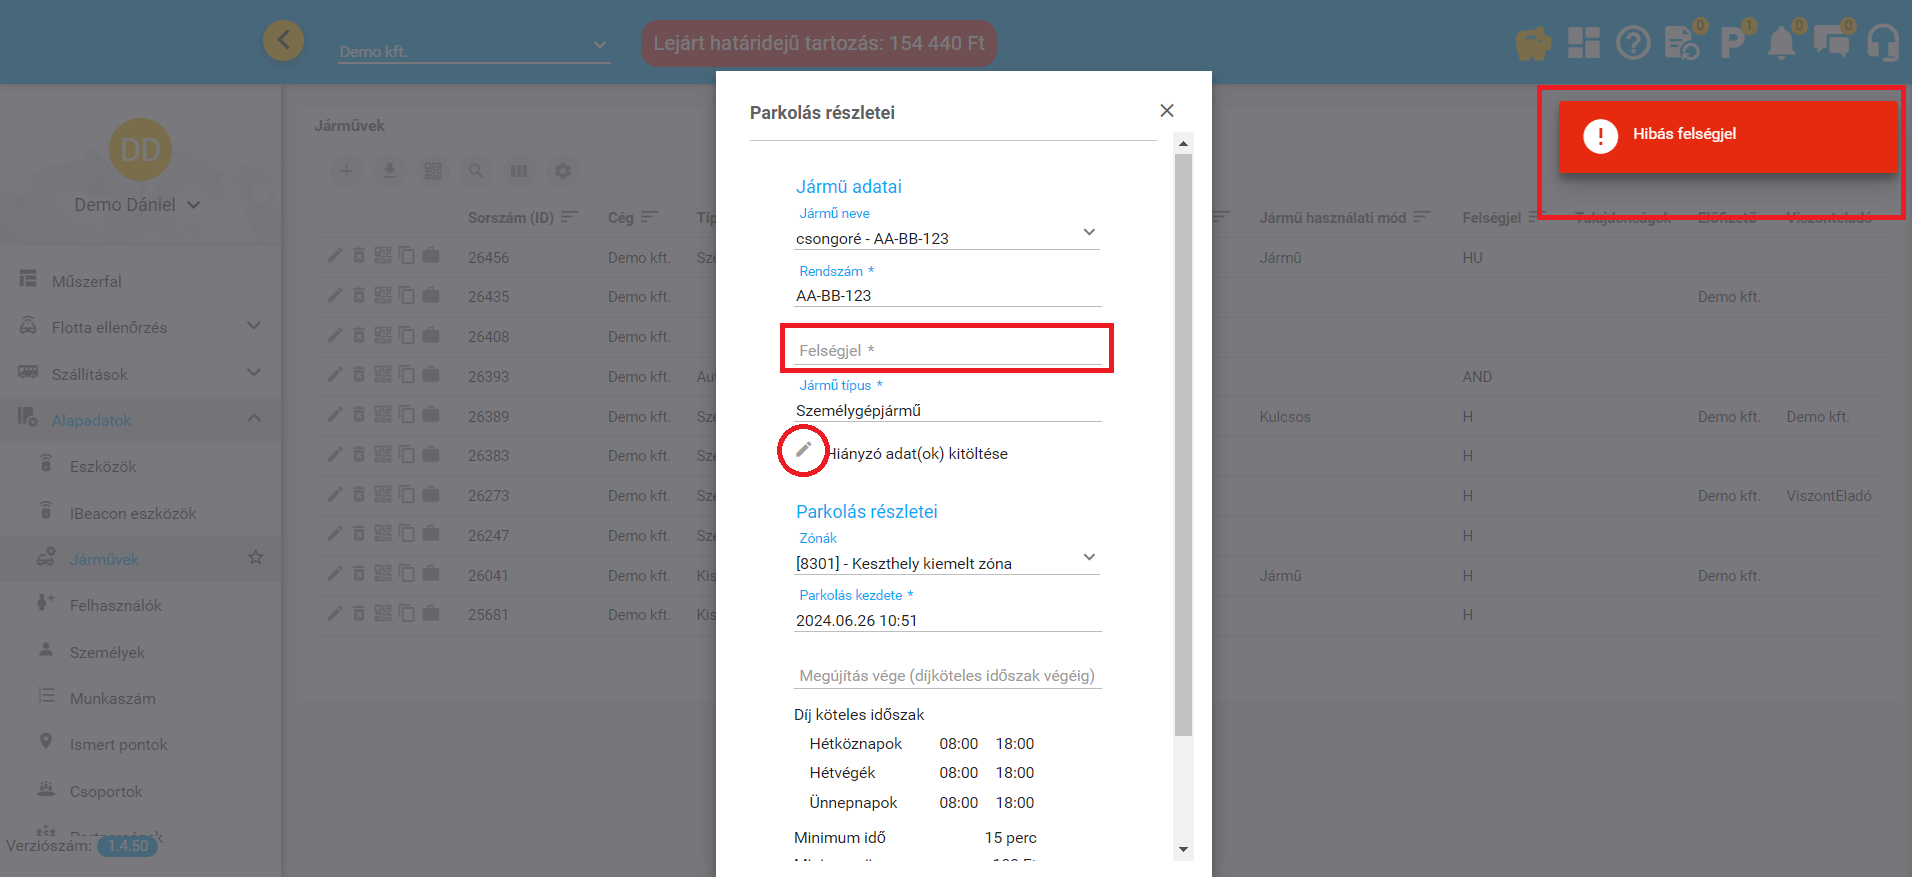1912x877 pixels.
Task: Open the parking P icon in header
Action: point(1732,43)
